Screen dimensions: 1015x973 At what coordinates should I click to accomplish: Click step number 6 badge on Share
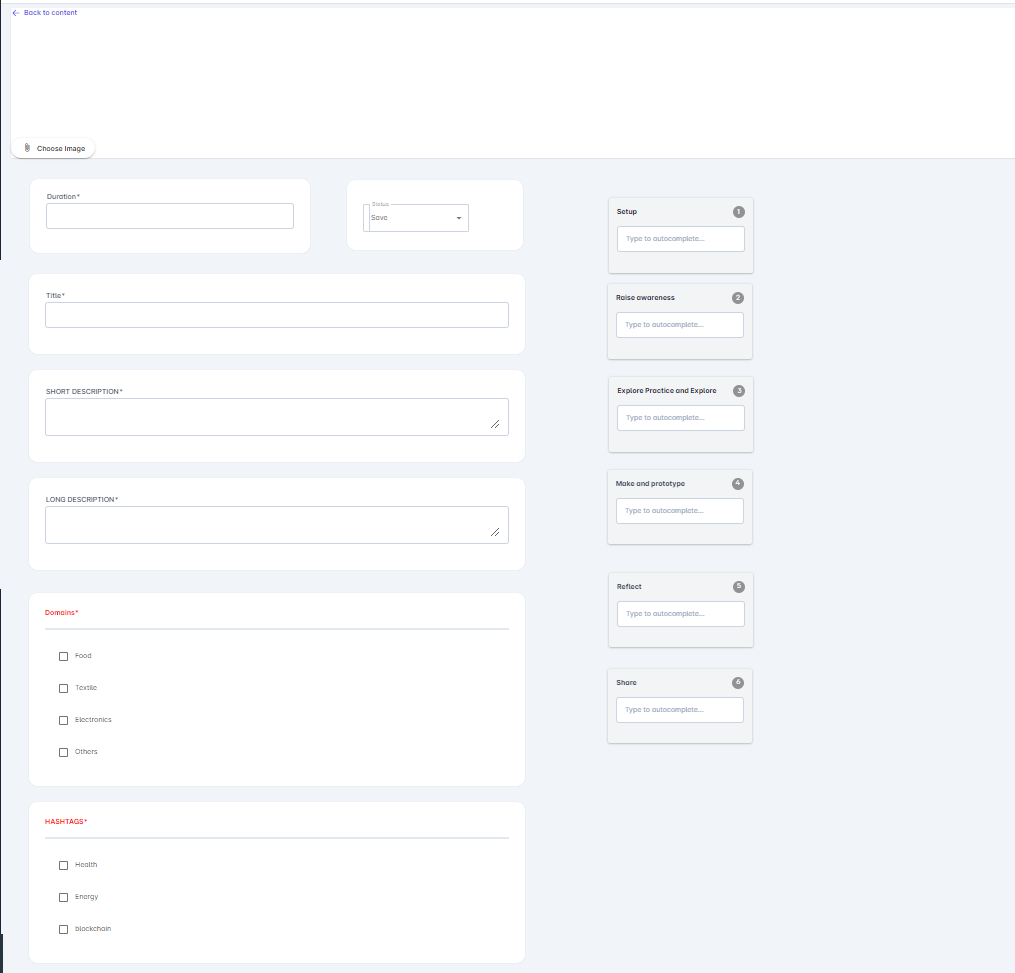(x=737, y=683)
